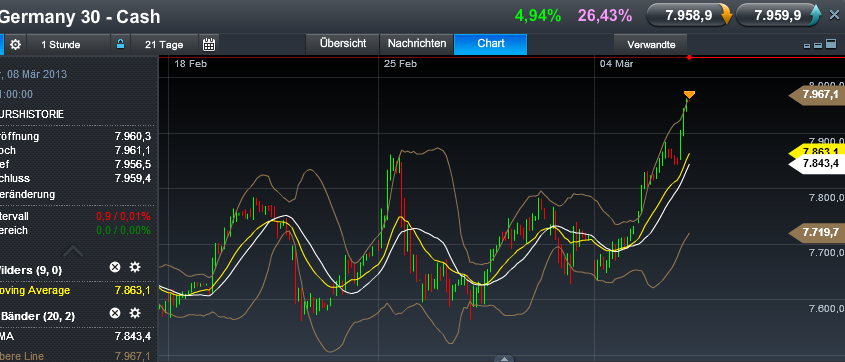Open the 21 Tage range dropdown
845x362 pixels.
pyautogui.click(x=164, y=45)
